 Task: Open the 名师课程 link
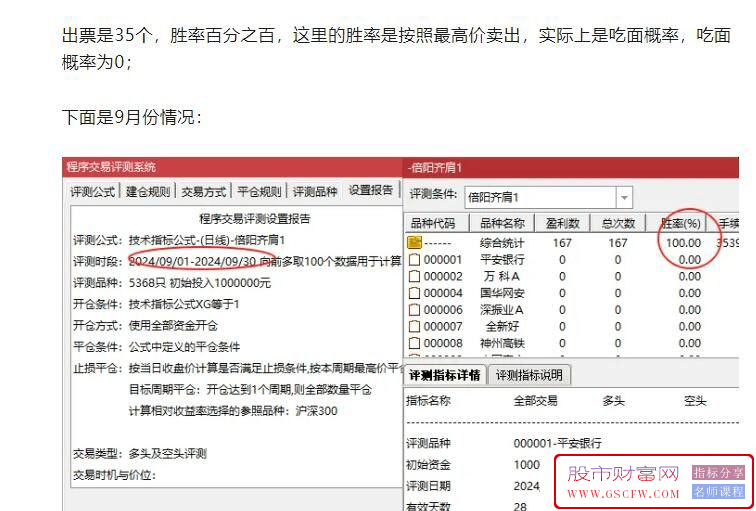click(718, 492)
